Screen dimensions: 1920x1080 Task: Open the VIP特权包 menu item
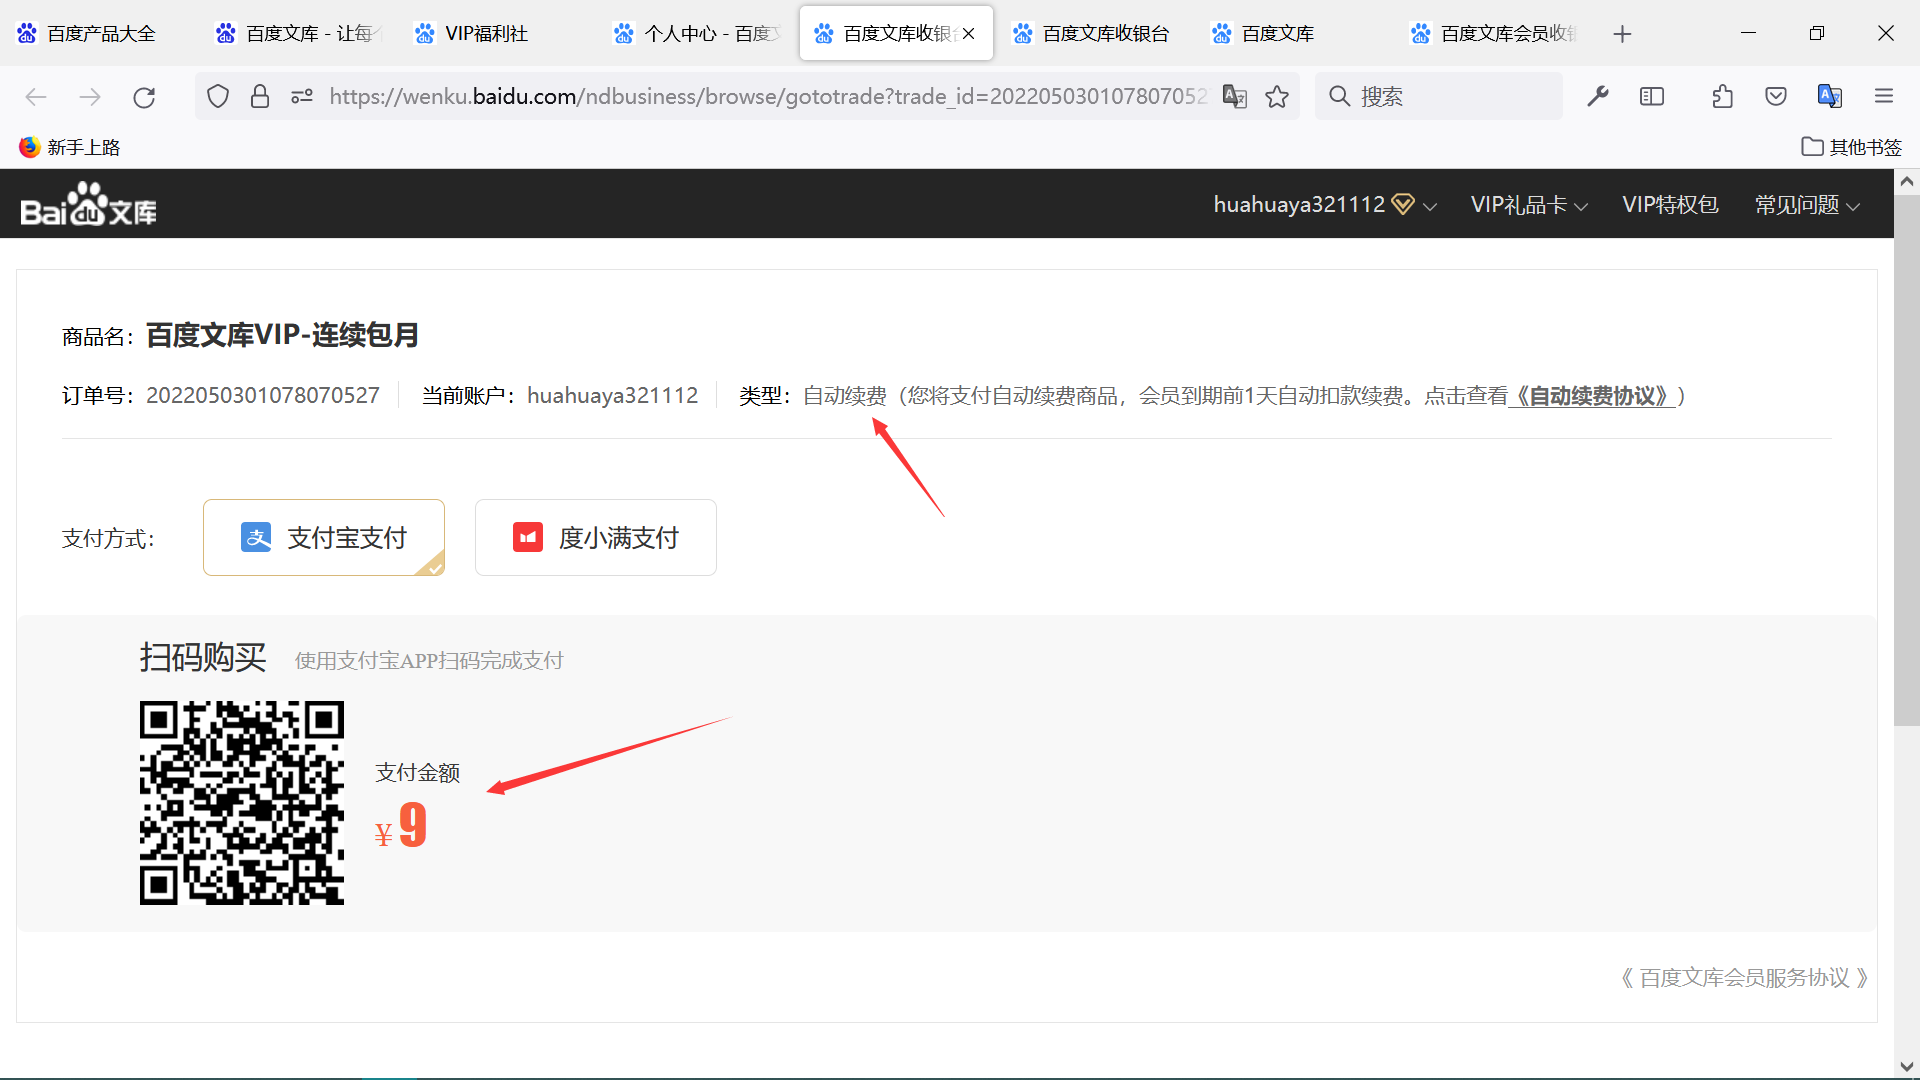click(1670, 205)
